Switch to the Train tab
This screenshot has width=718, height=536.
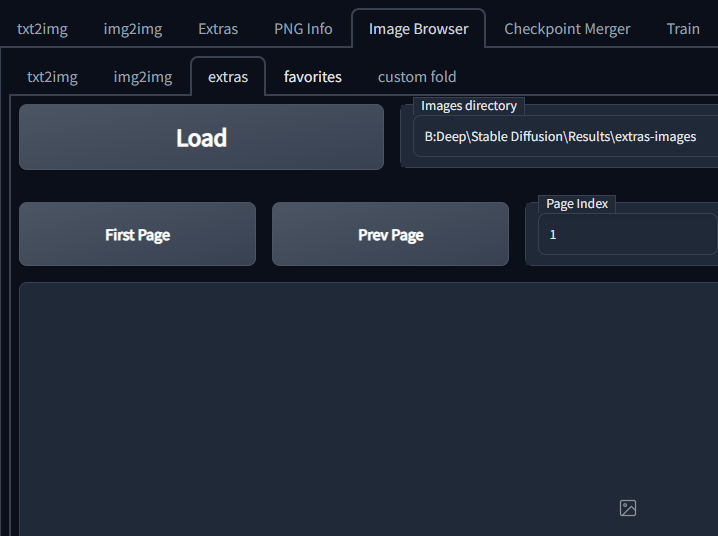click(683, 29)
